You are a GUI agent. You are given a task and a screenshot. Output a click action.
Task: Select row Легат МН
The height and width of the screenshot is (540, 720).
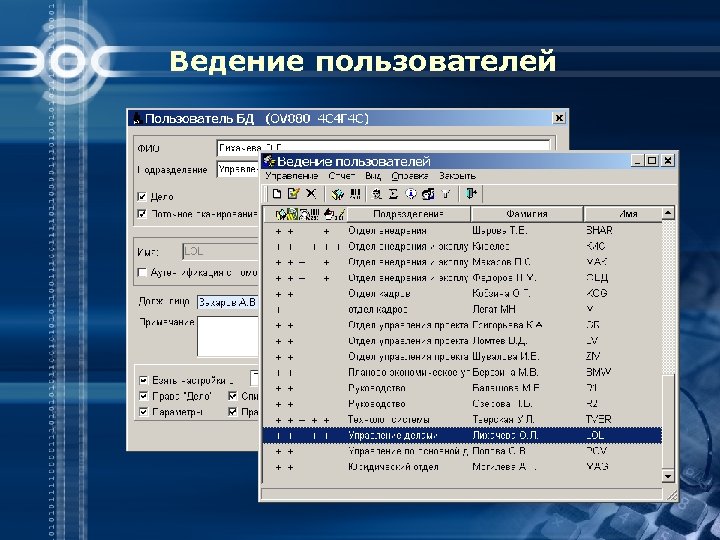[462, 309]
